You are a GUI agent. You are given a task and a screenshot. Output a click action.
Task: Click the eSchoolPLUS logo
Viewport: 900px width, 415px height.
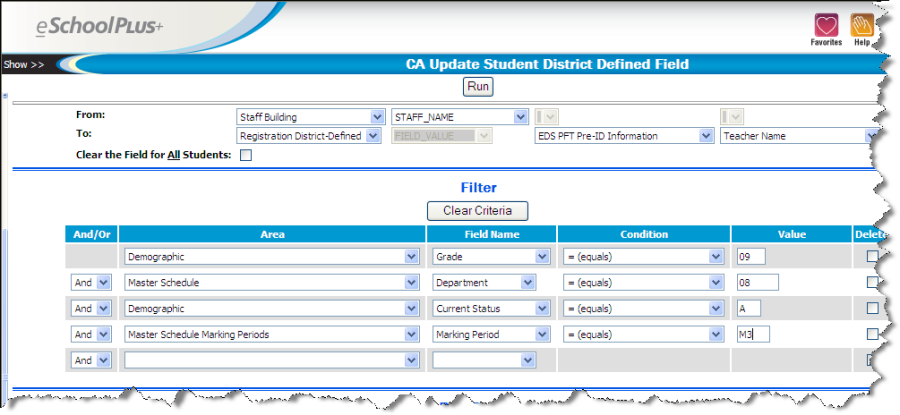click(98, 27)
